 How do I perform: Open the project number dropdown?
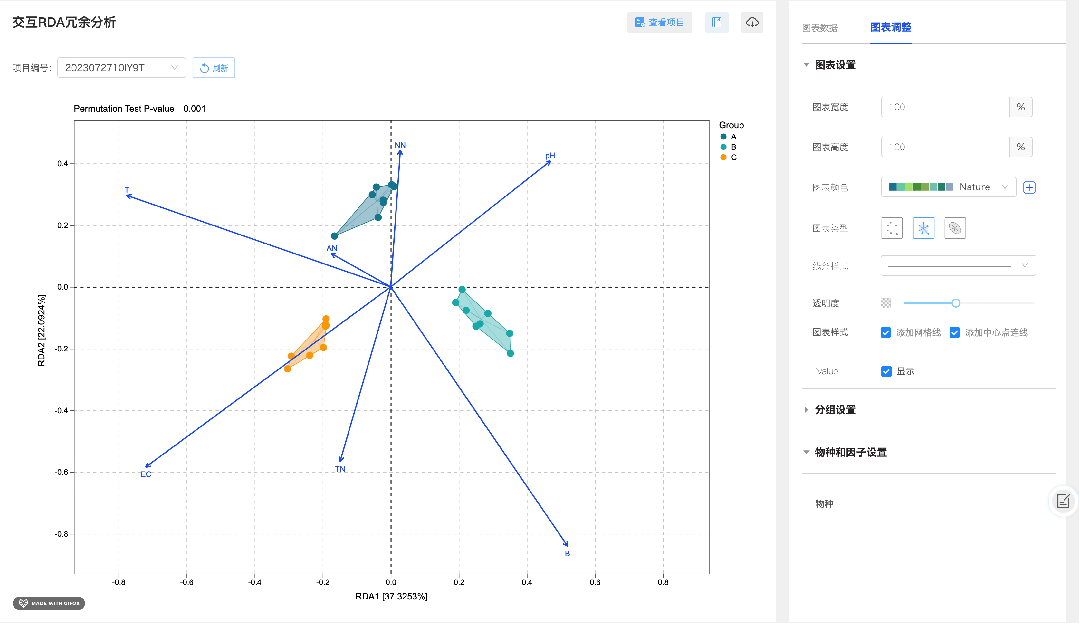[x=122, y=68]
